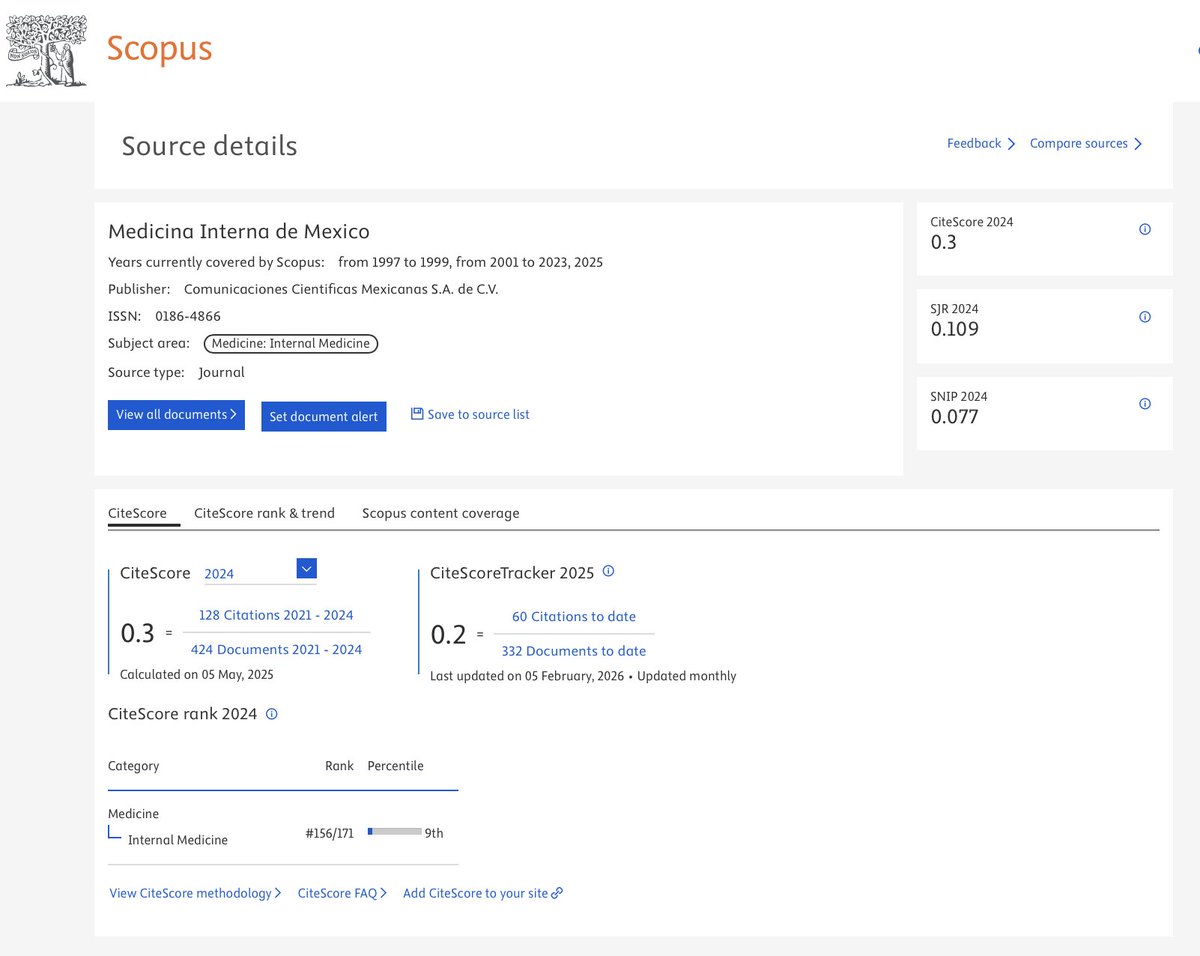Open CiteScore FAQ link
The height and width of the screenshot is (956, 1200).
(342, 893)
